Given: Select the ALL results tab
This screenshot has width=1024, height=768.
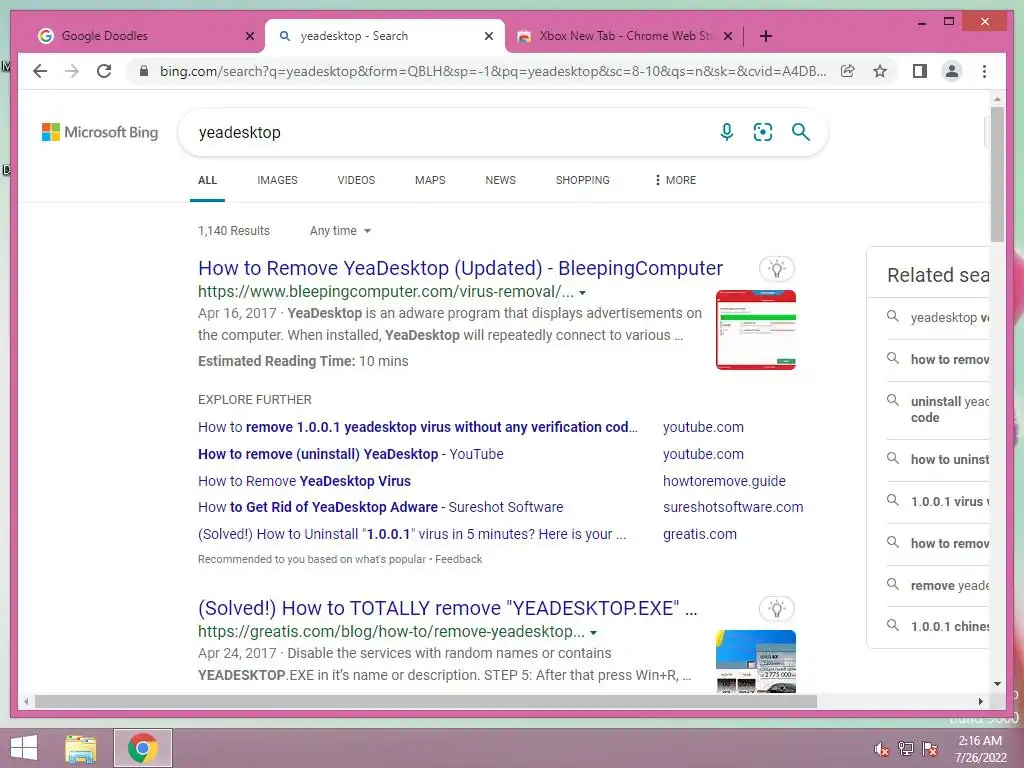Looking at the screenshot, I should tap(207, 180).
